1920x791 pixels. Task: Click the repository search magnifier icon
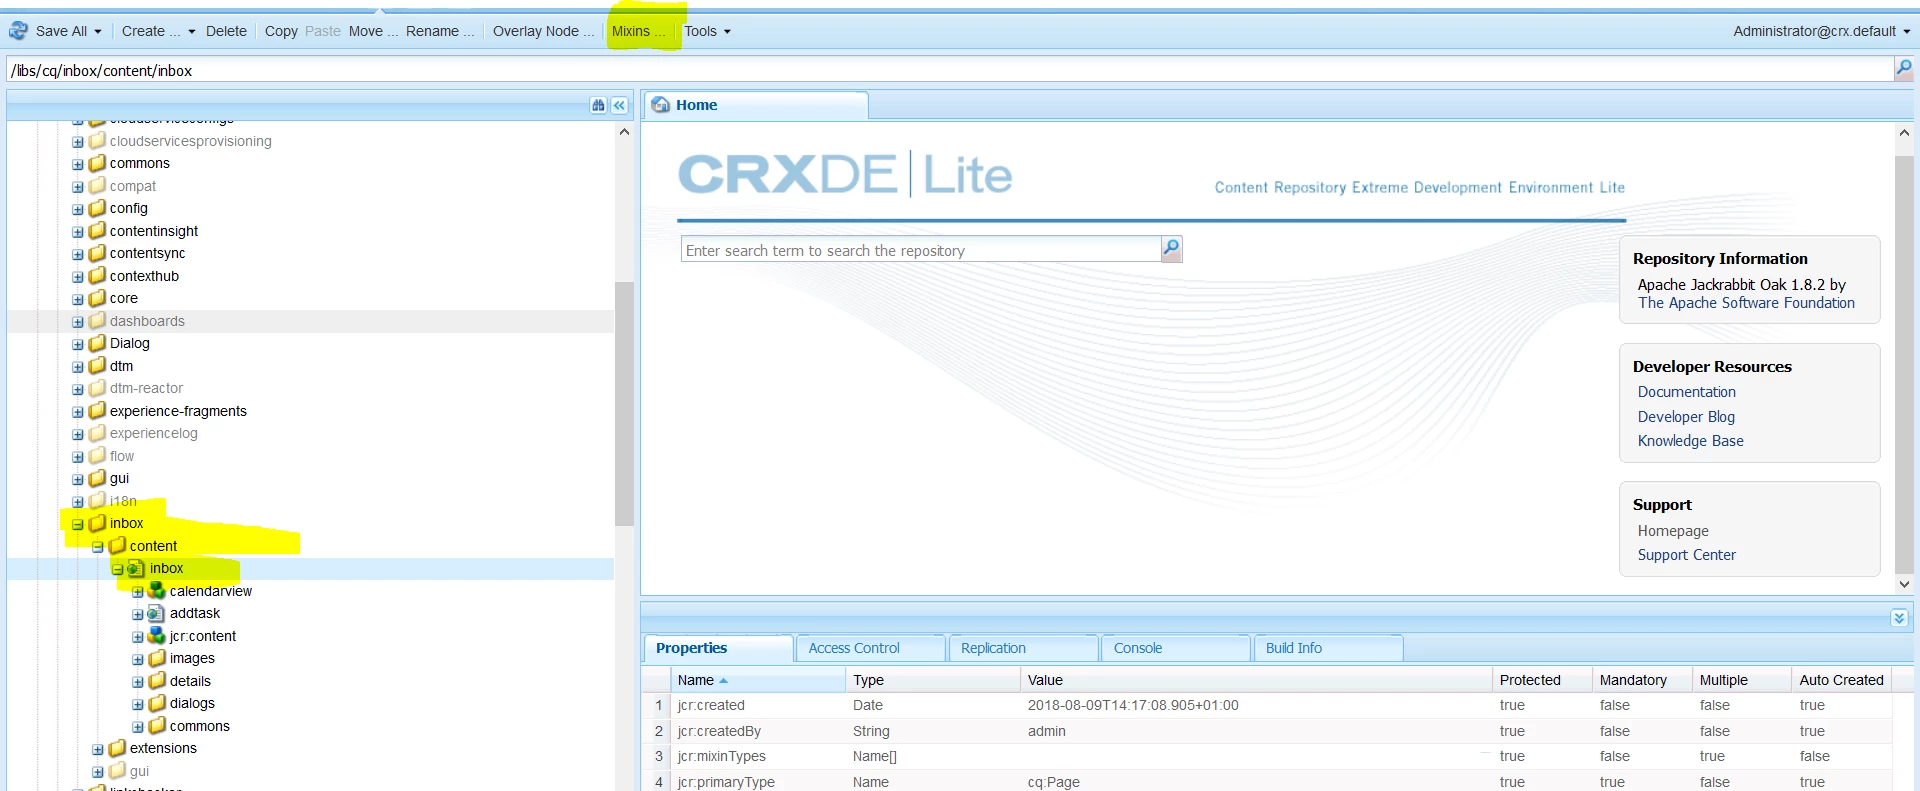pyautogui.click(x=1171, y=249)
